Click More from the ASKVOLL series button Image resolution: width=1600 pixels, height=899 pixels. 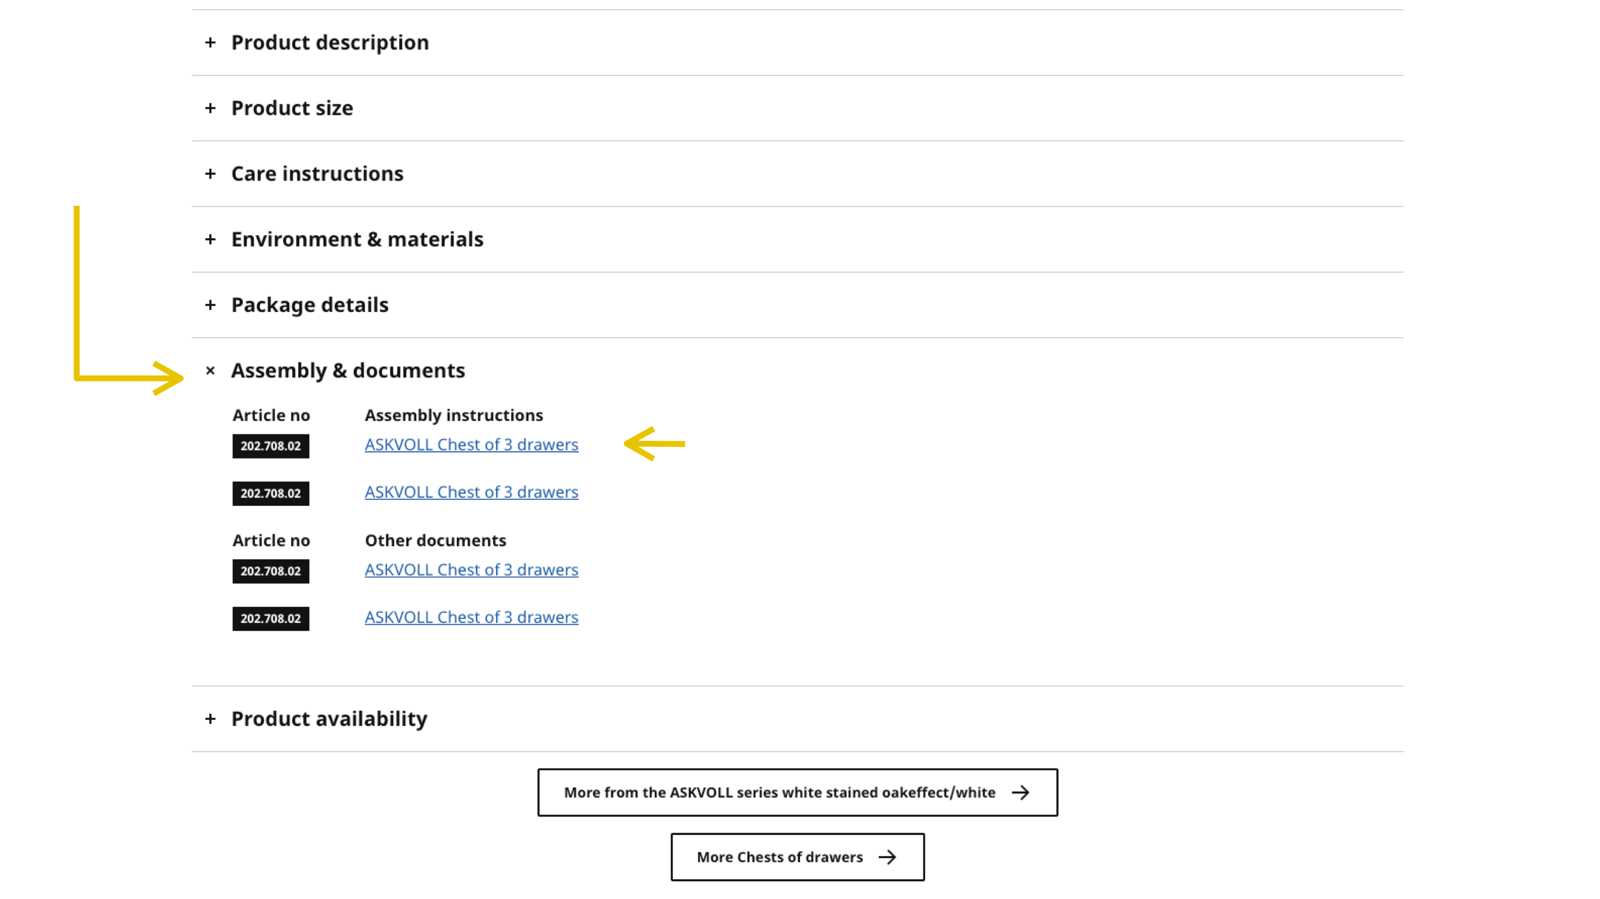(x=780, y=792)
